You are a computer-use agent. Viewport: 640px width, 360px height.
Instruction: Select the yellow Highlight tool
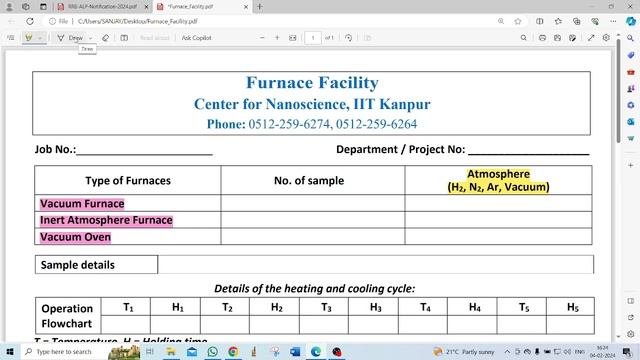(29, 38)
